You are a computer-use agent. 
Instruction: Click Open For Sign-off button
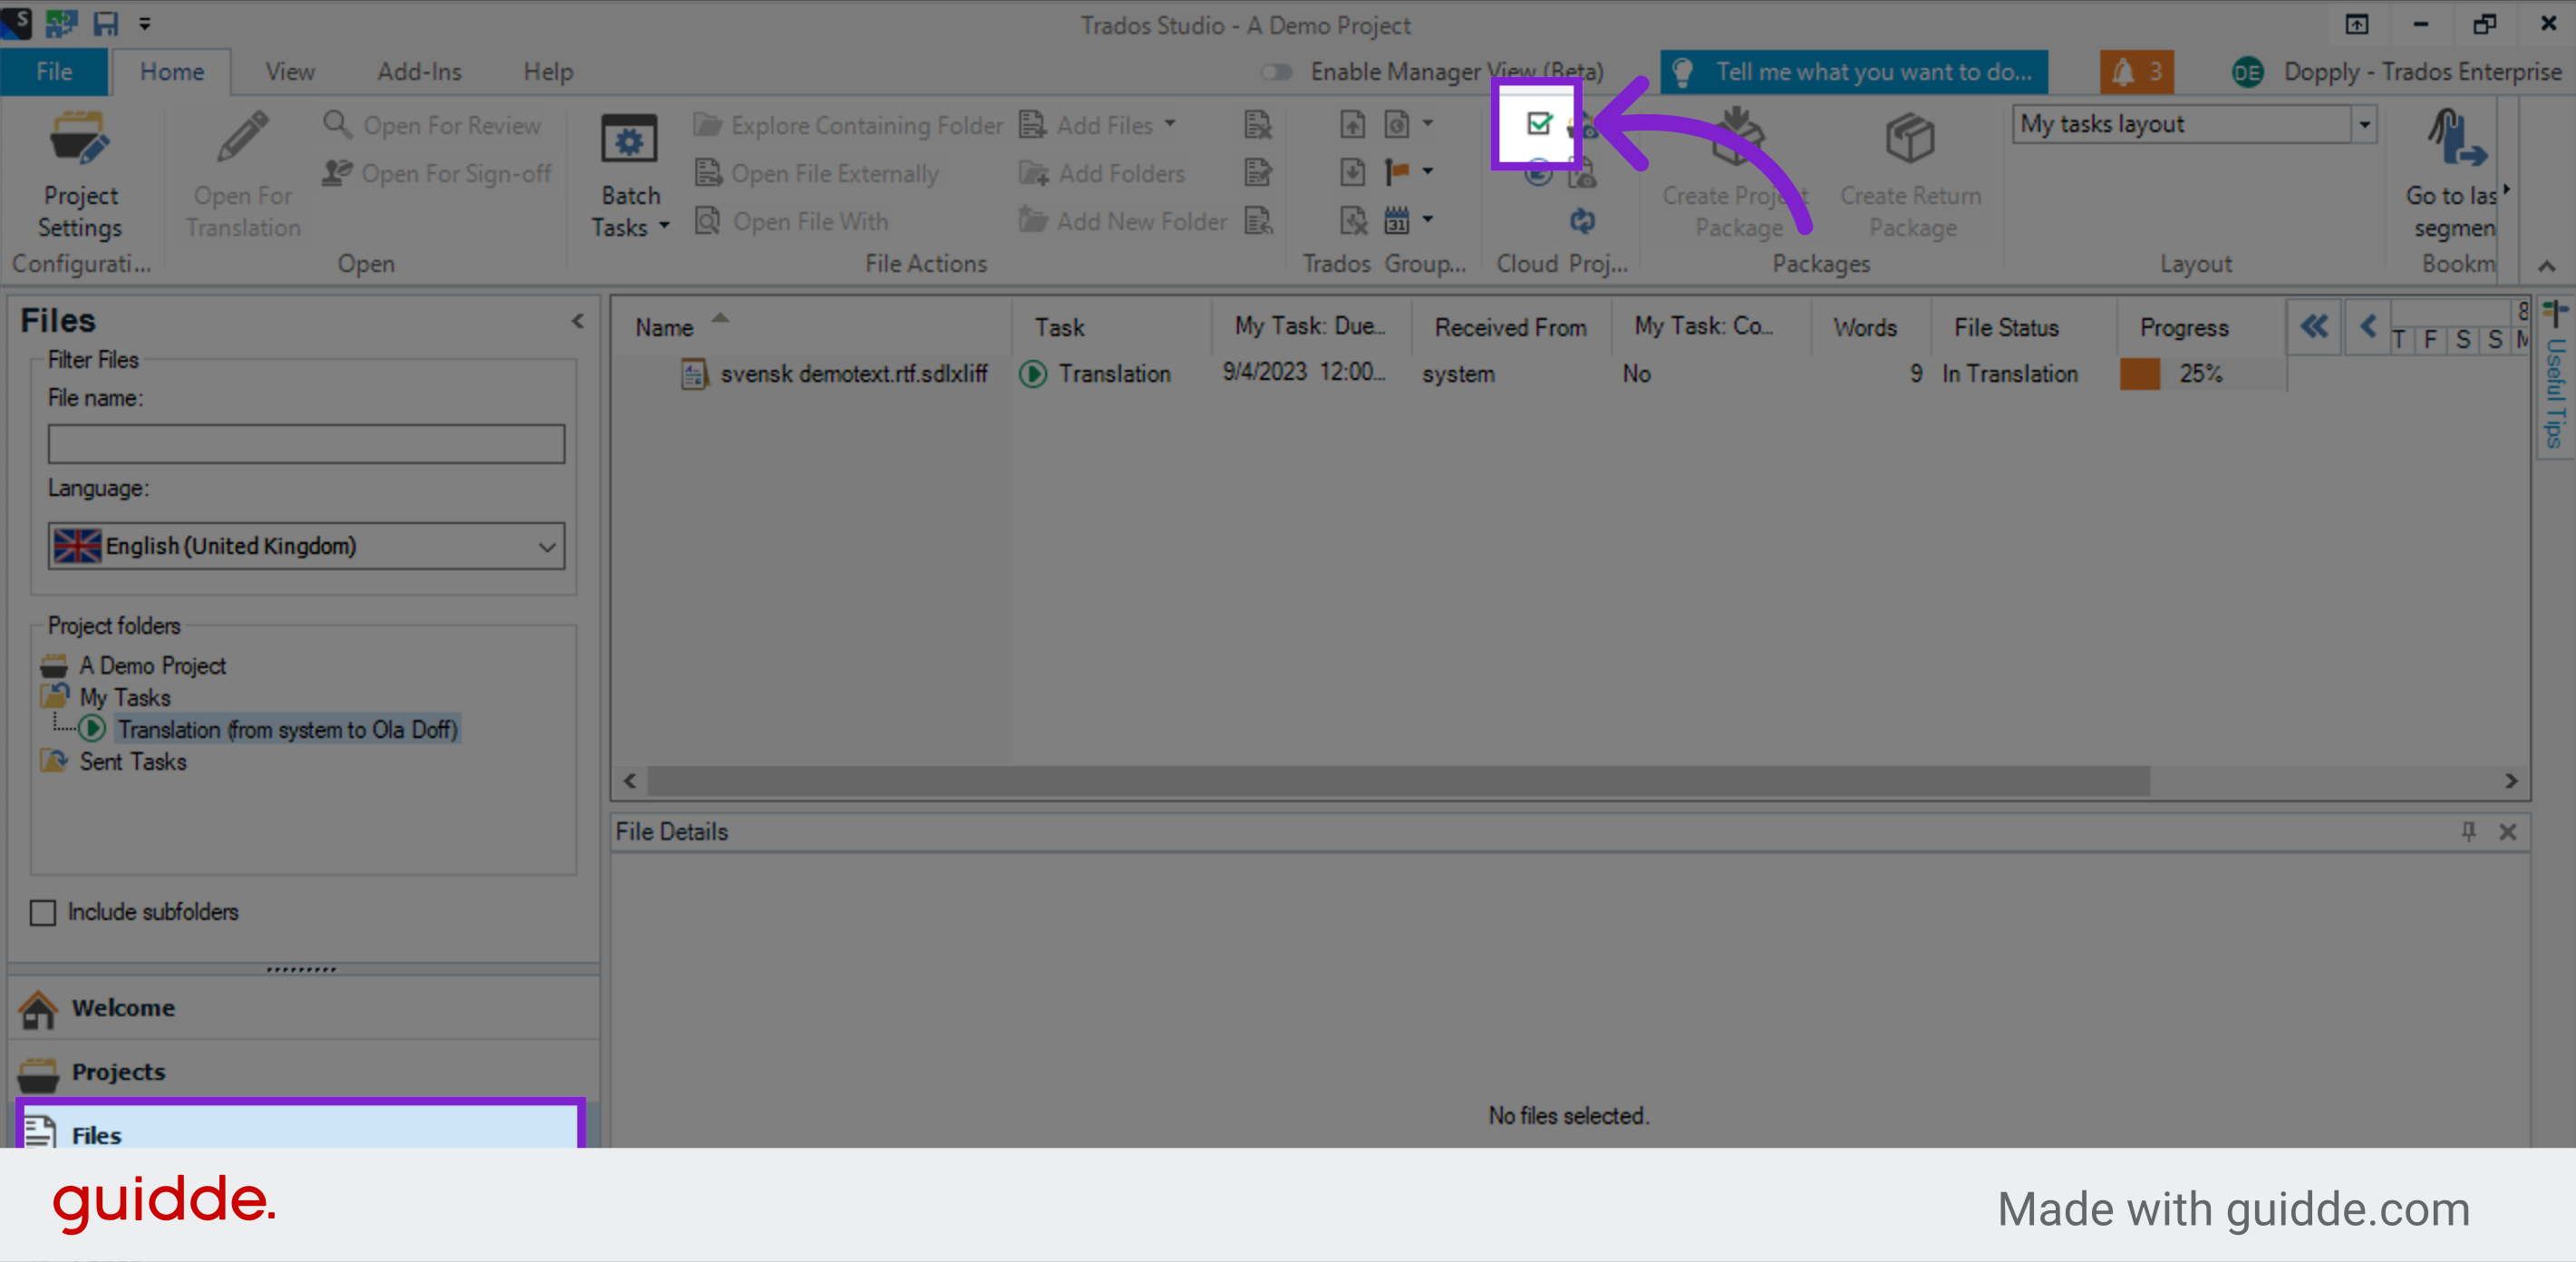[437, 173]
